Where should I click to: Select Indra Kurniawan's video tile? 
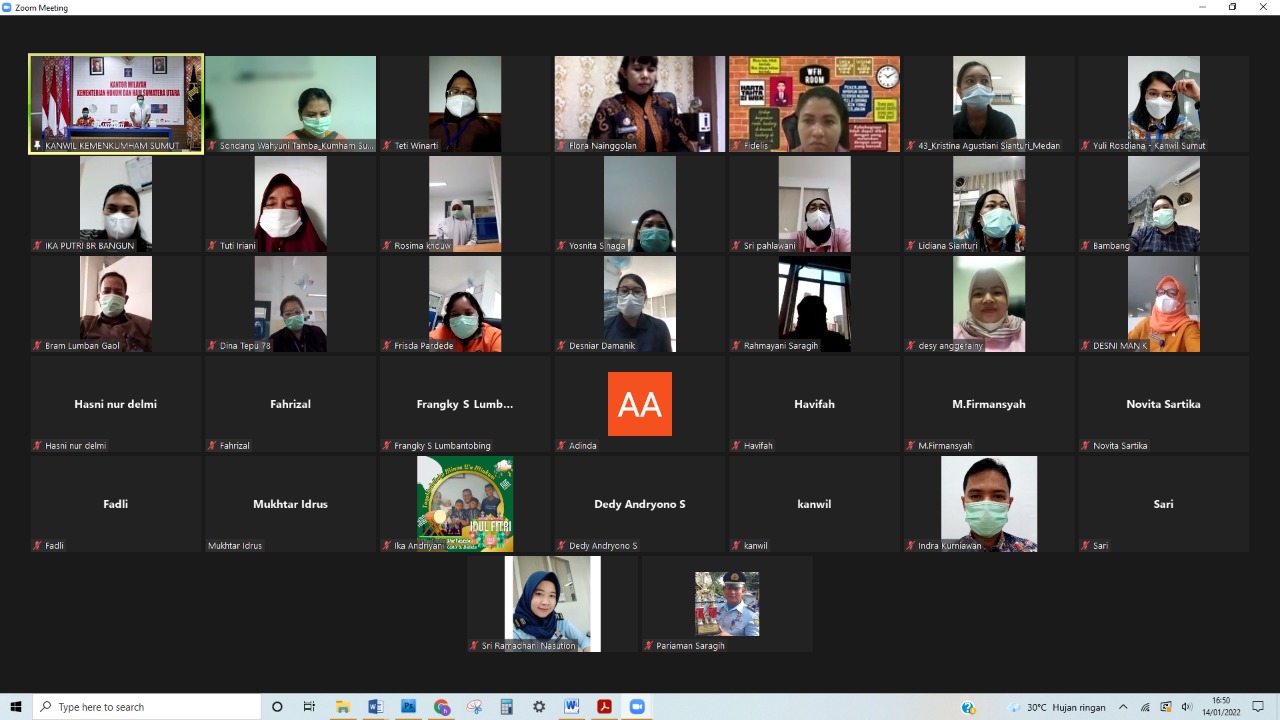pyautogui.click(x=989, y=503)
